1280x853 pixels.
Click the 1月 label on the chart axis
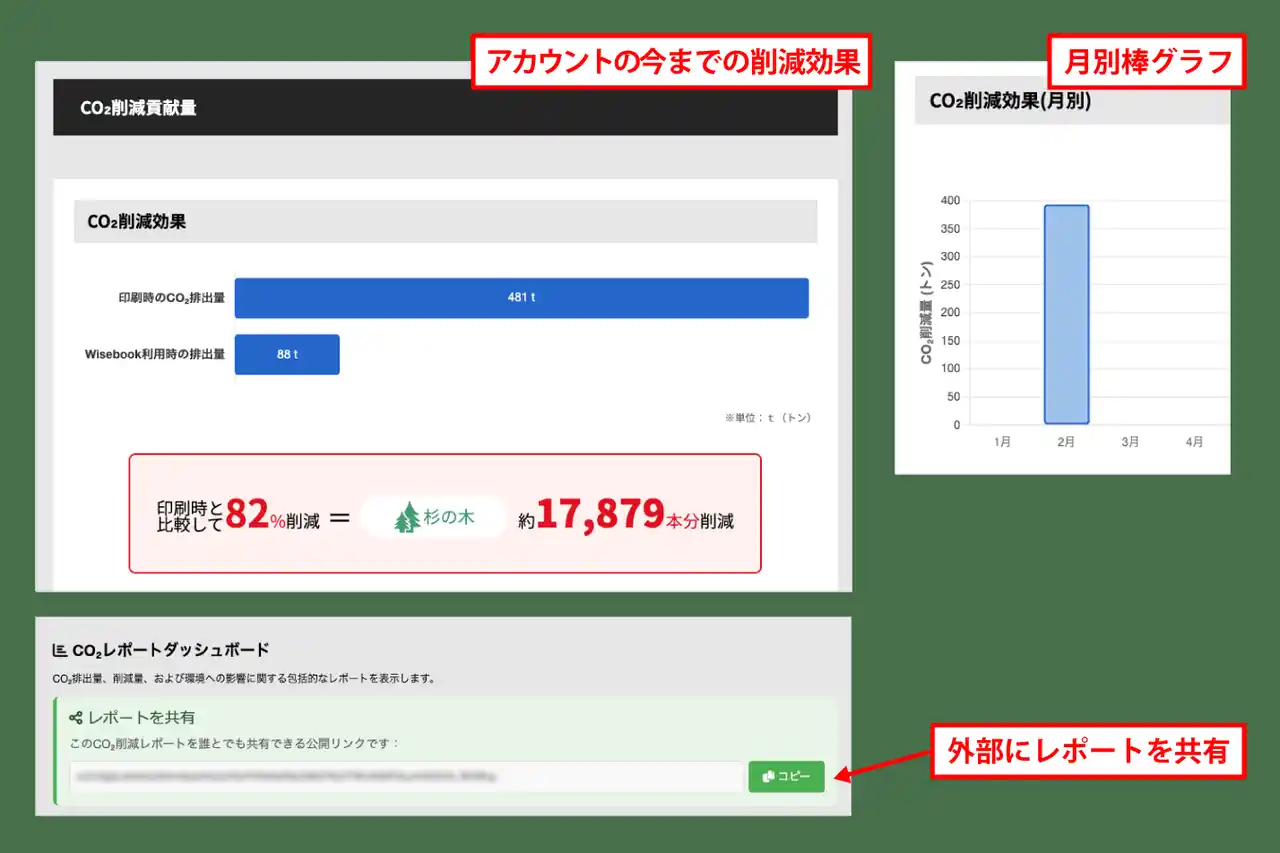(x=1003, y=442)
